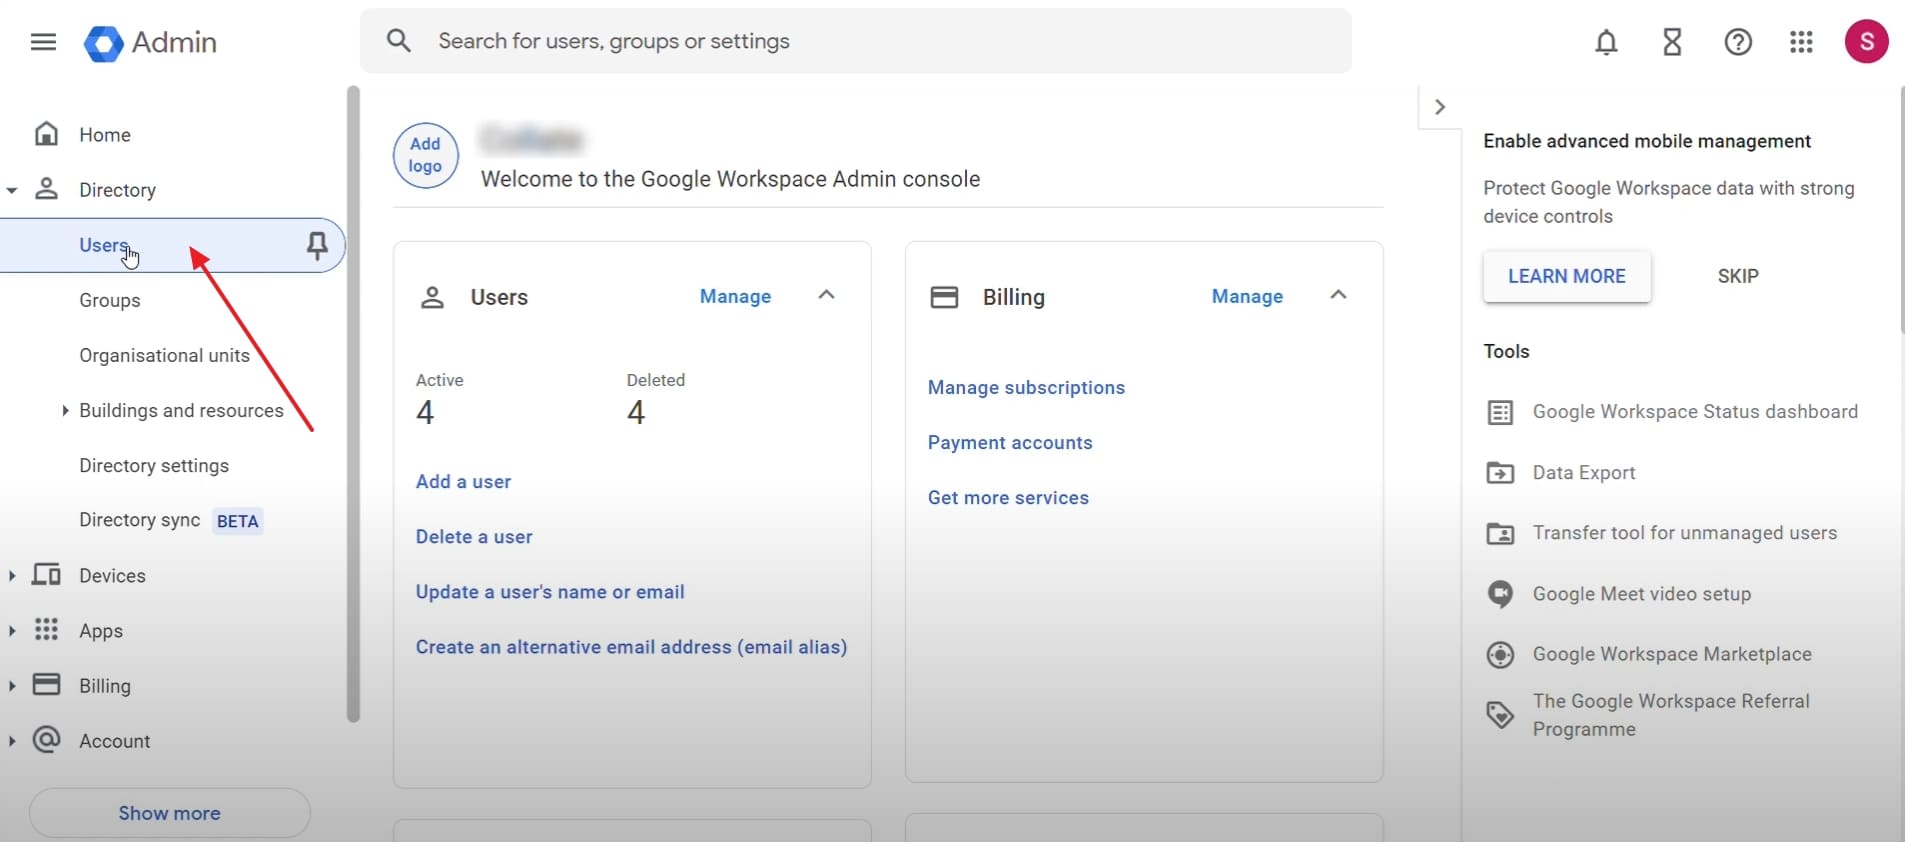Select Groups in the Directory menu

110,301
